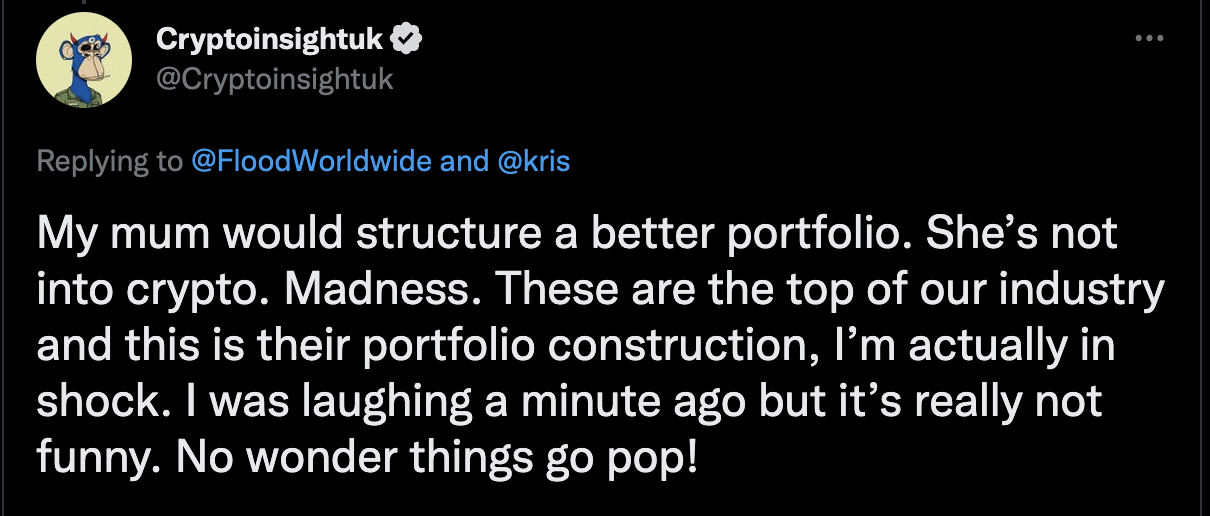The image size is (1210, 516).
Task: Open the Bored Ape profile picture
Action: (84, 61)
